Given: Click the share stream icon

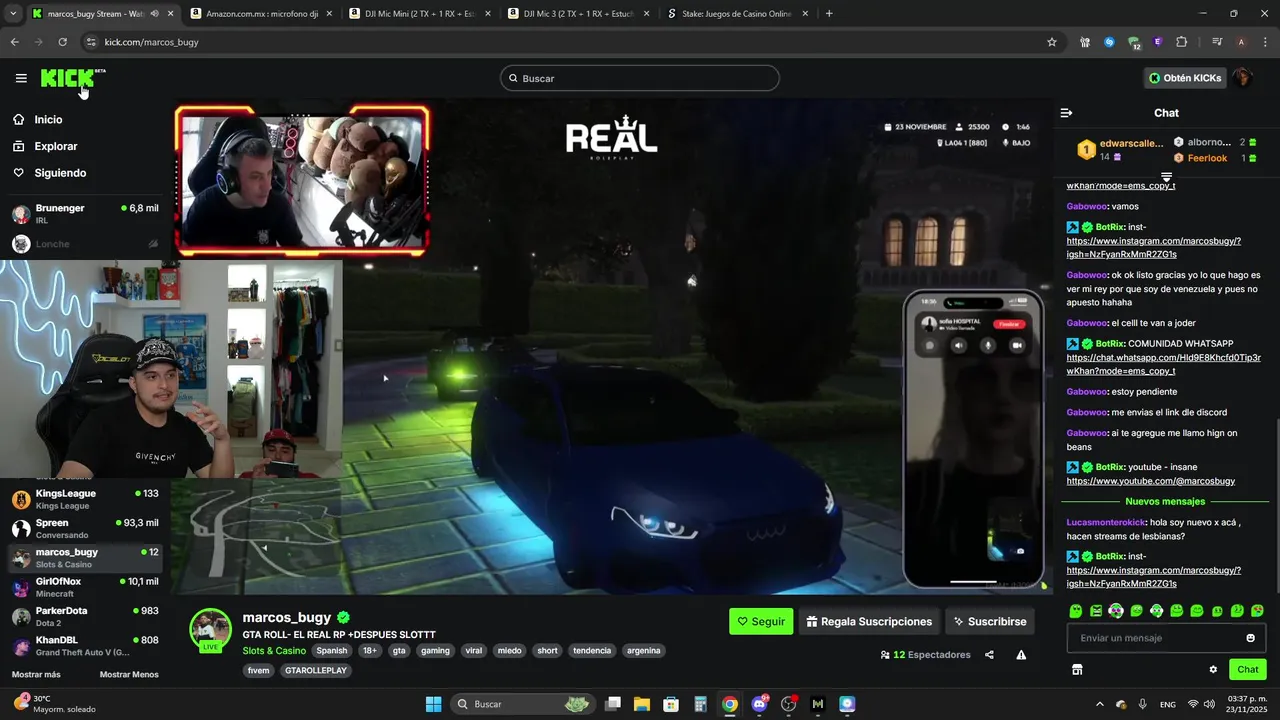Looking at the screenshot, I should (x=989, y=655).
